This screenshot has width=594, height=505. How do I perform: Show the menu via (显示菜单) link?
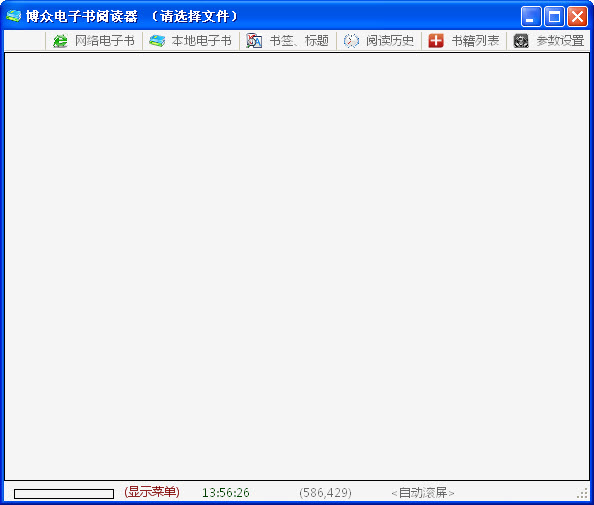pyautogui.click(x=152, y=492)
